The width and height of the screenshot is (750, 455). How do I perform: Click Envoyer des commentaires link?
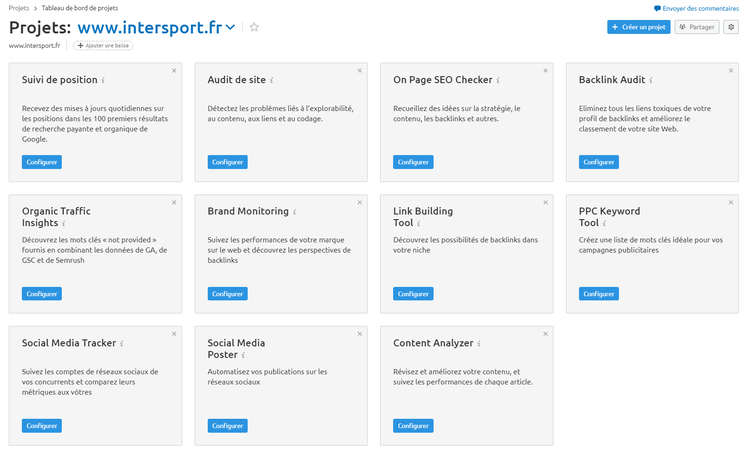696,9
